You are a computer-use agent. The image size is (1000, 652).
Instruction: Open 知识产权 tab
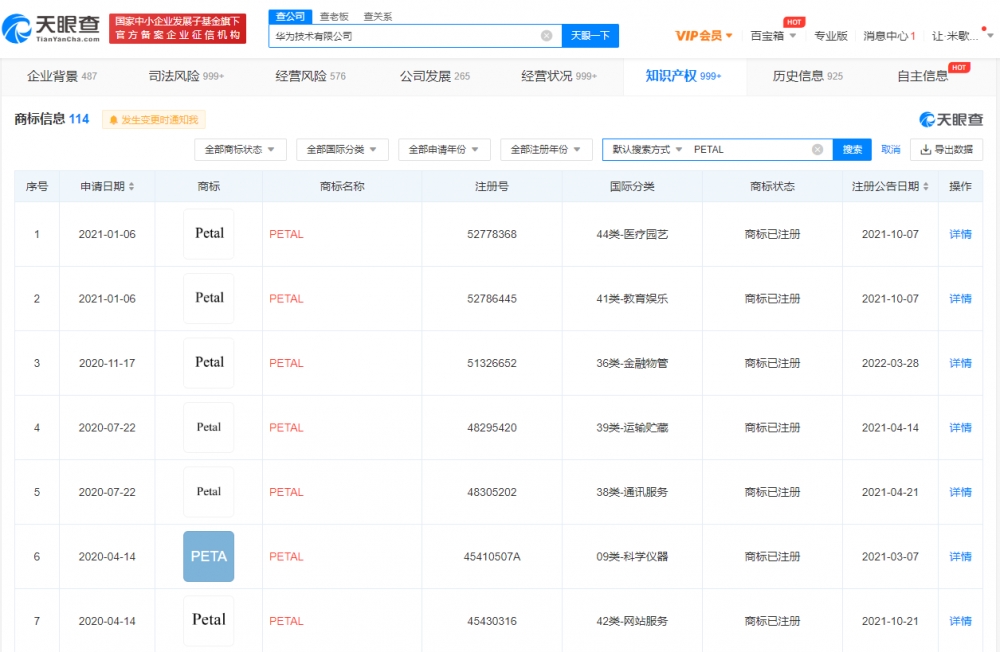pos(683,76)
